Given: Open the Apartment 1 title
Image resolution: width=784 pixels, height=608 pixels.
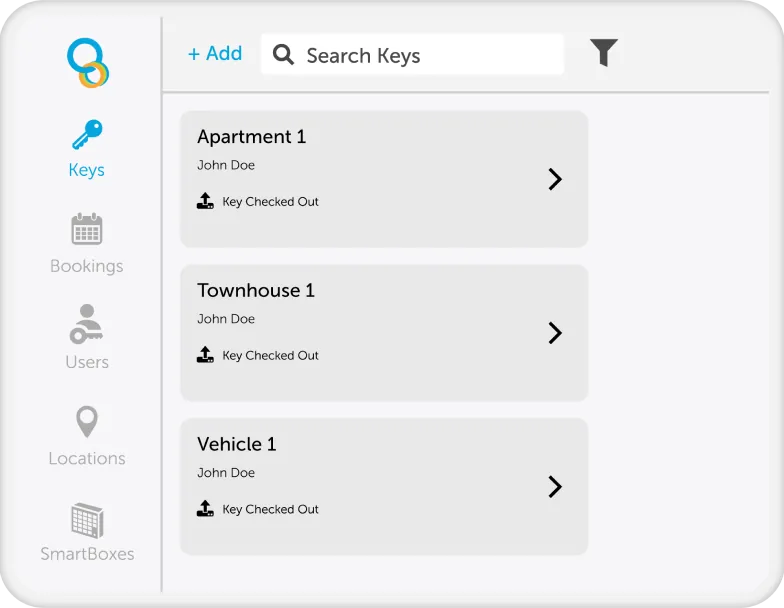Looking at the screenshot, I should (x=252, y=136).
